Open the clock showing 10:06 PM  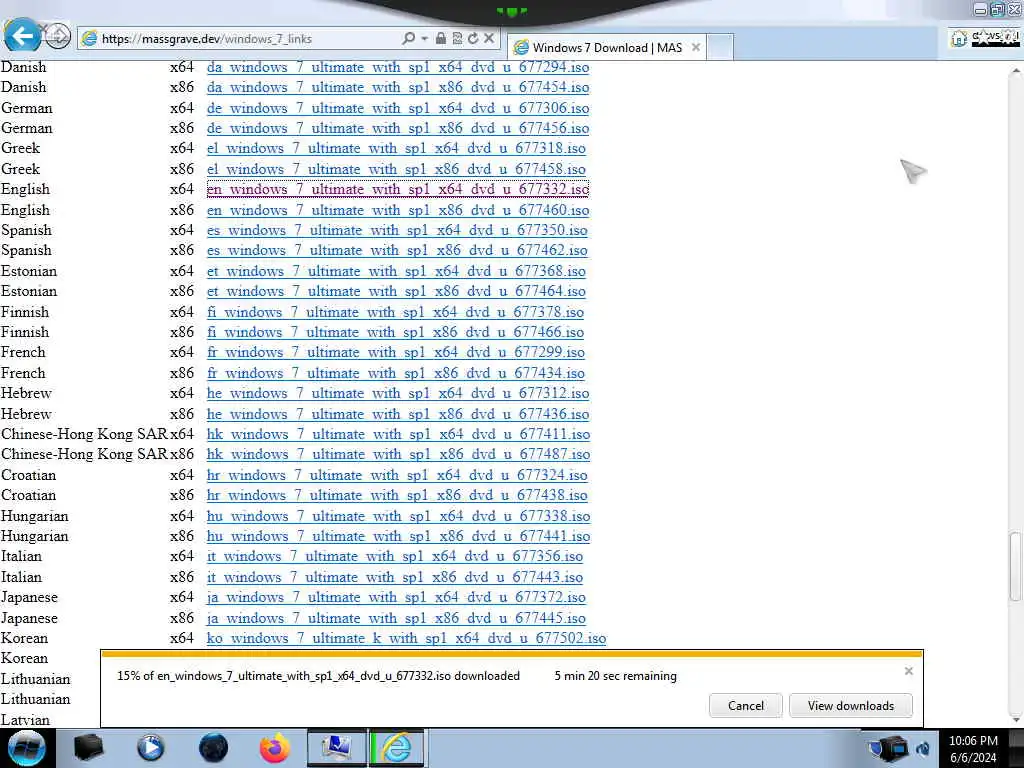click(973, 749)
